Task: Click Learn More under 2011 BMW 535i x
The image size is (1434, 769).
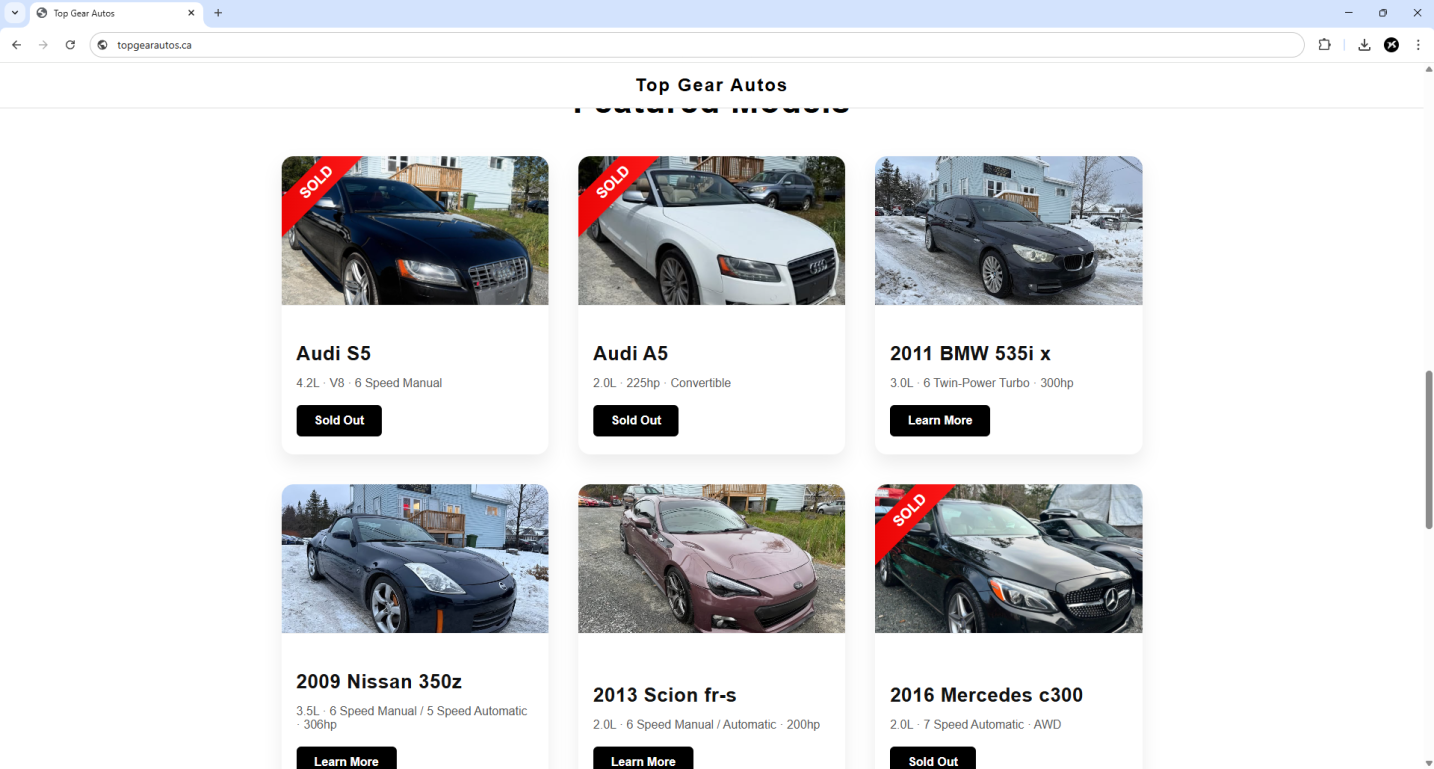Action: tap(940, 421)
